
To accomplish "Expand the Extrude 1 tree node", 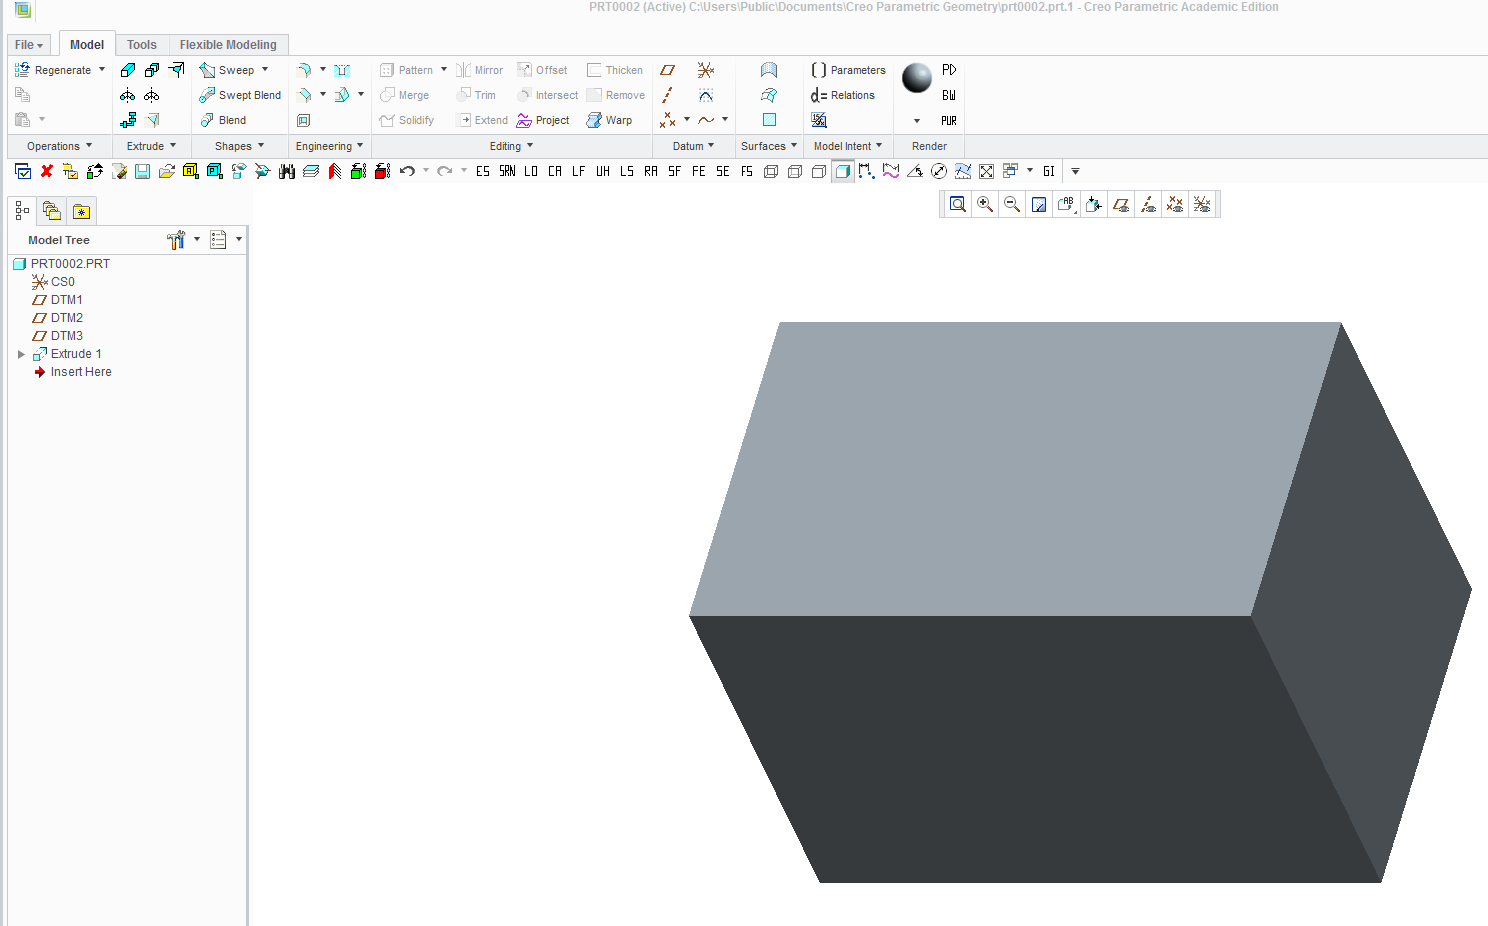I will [x=21, y=353].
